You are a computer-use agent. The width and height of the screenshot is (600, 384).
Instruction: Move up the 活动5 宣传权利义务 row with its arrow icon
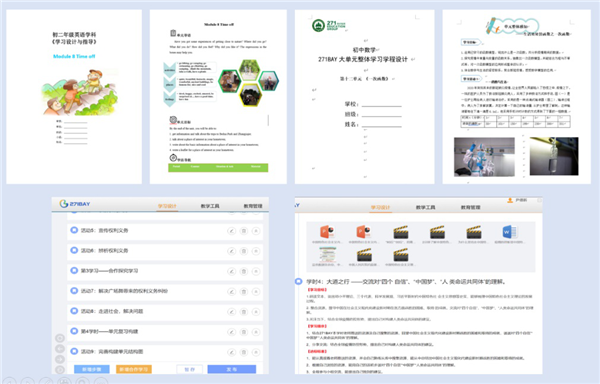point(256,231)
